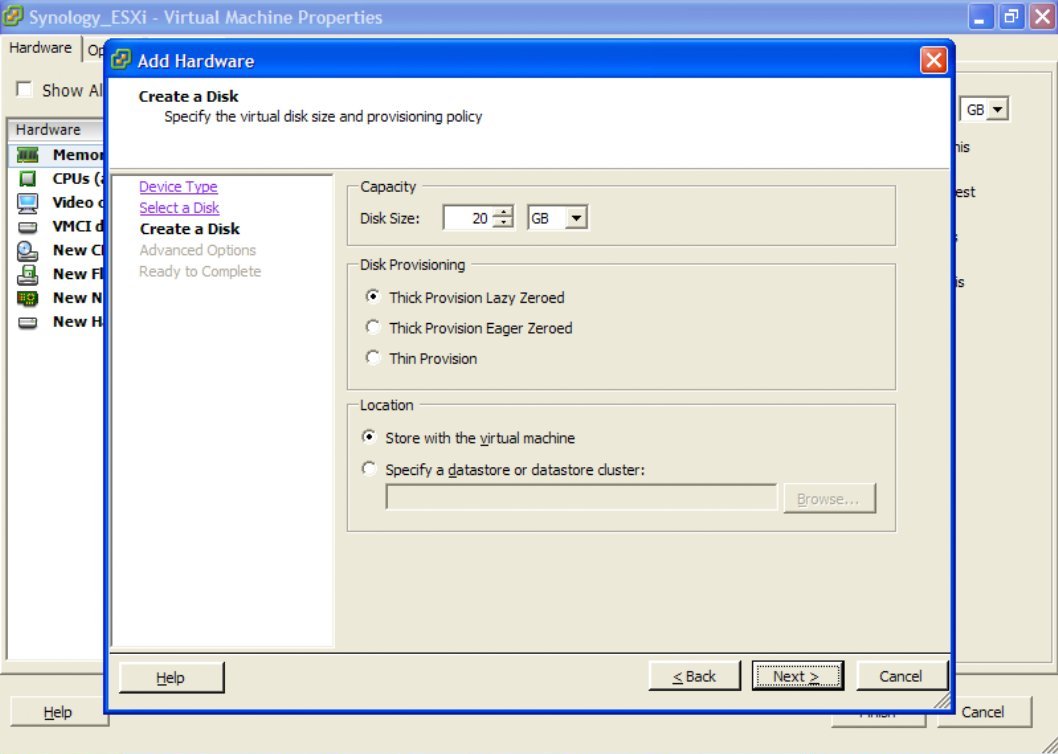The width and height of the screenshot is (1058, 754).
Task: Select the New Floppy drive icon
Action: point(28,275)
